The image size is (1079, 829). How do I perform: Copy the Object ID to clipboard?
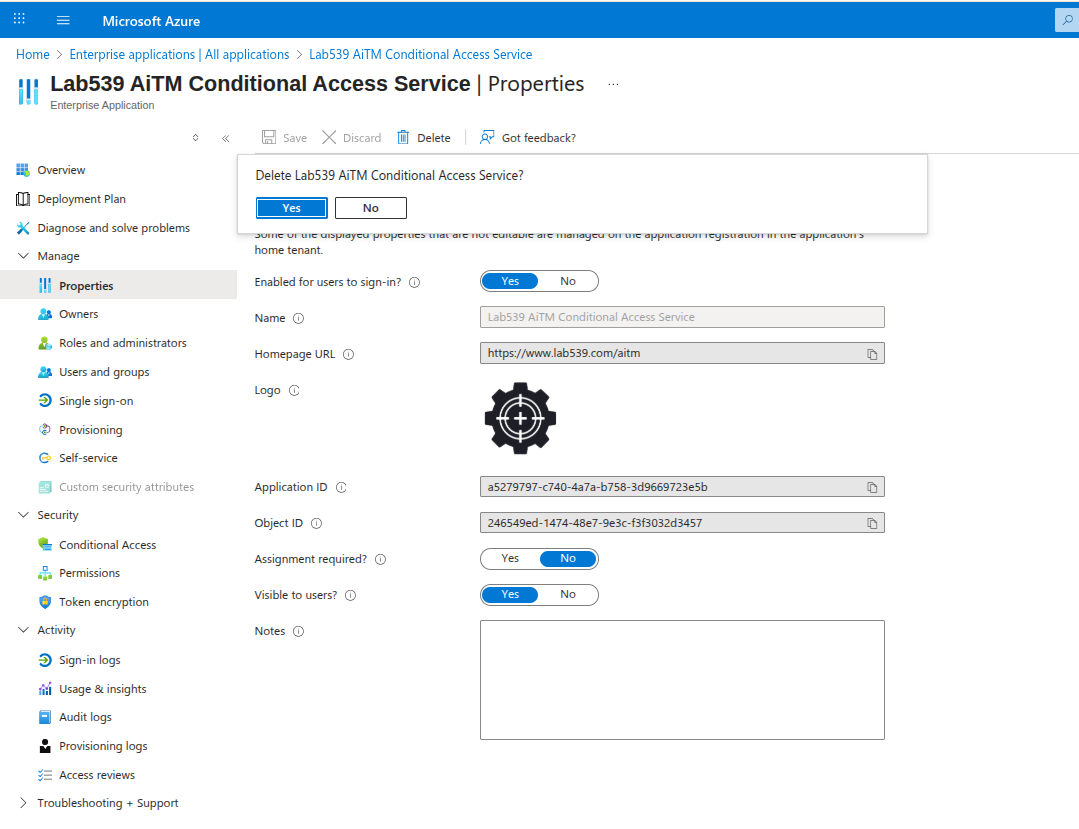click(x=872, y=523)
